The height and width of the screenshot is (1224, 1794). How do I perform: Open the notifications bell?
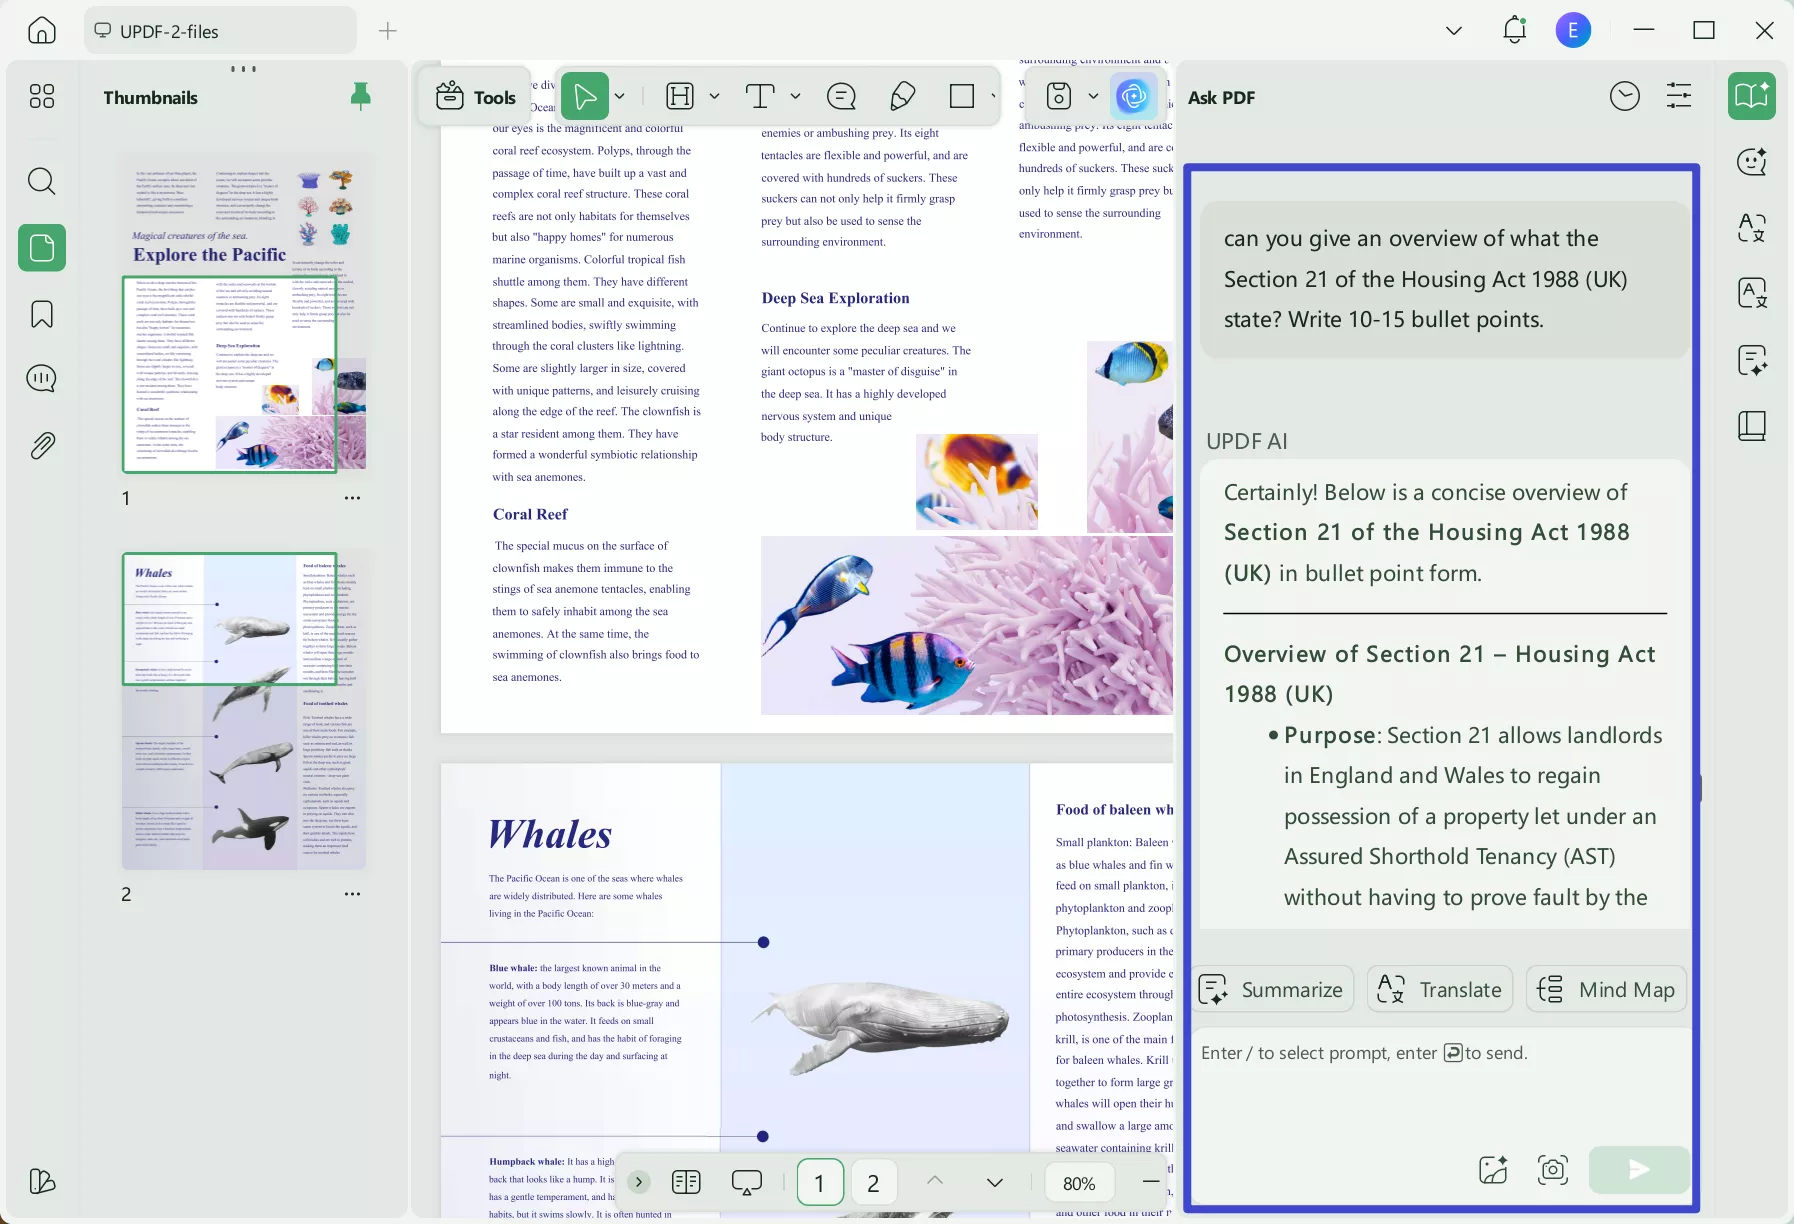click(1514, 30)
